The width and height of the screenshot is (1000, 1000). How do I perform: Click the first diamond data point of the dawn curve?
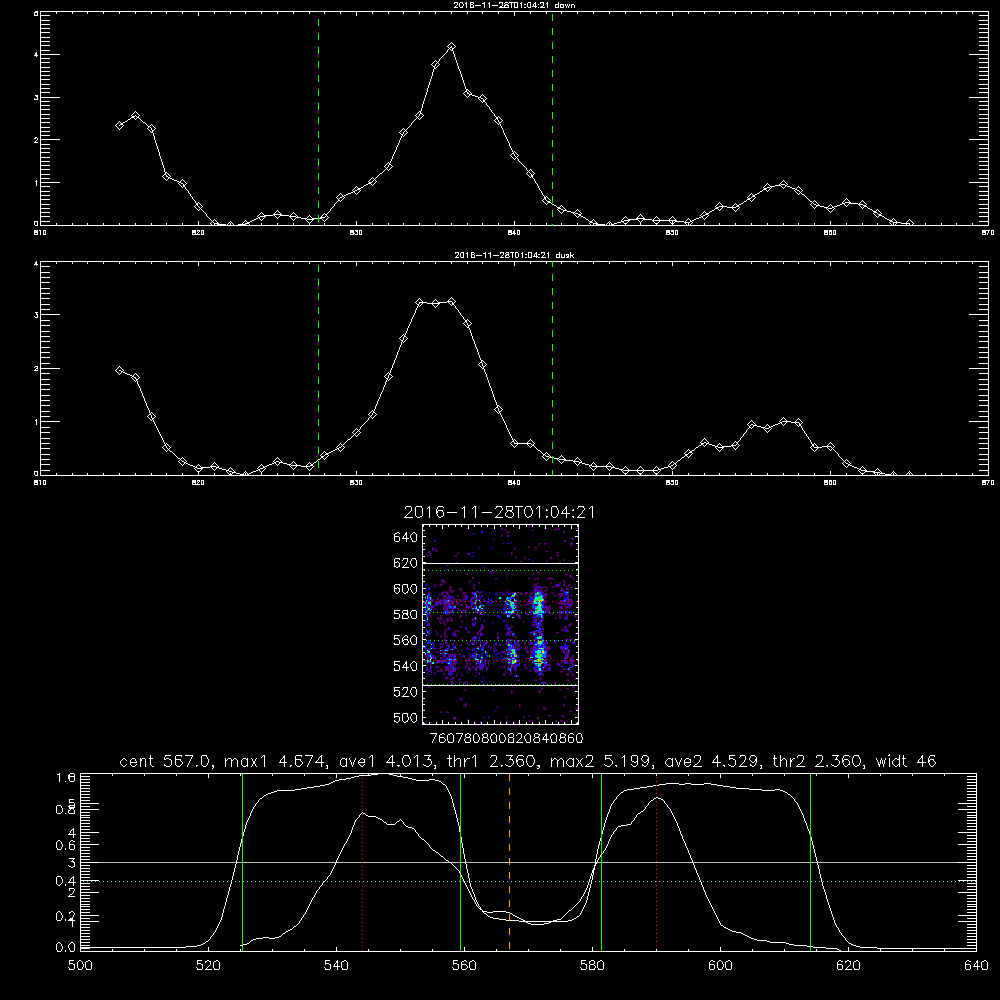click(x=119, y=125)
